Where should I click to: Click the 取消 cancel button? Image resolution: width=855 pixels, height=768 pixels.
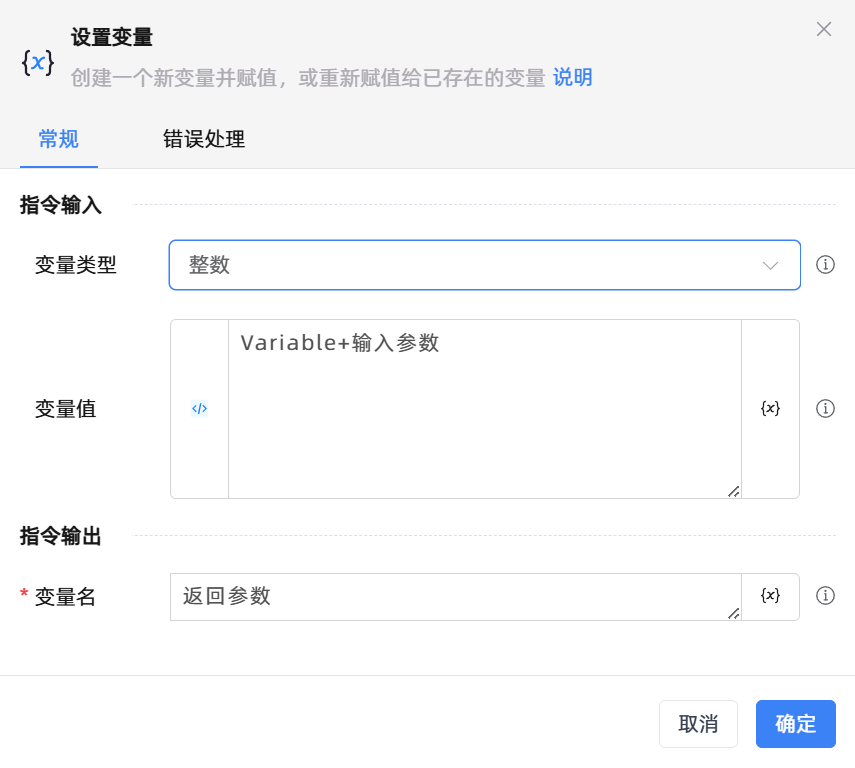698,723
